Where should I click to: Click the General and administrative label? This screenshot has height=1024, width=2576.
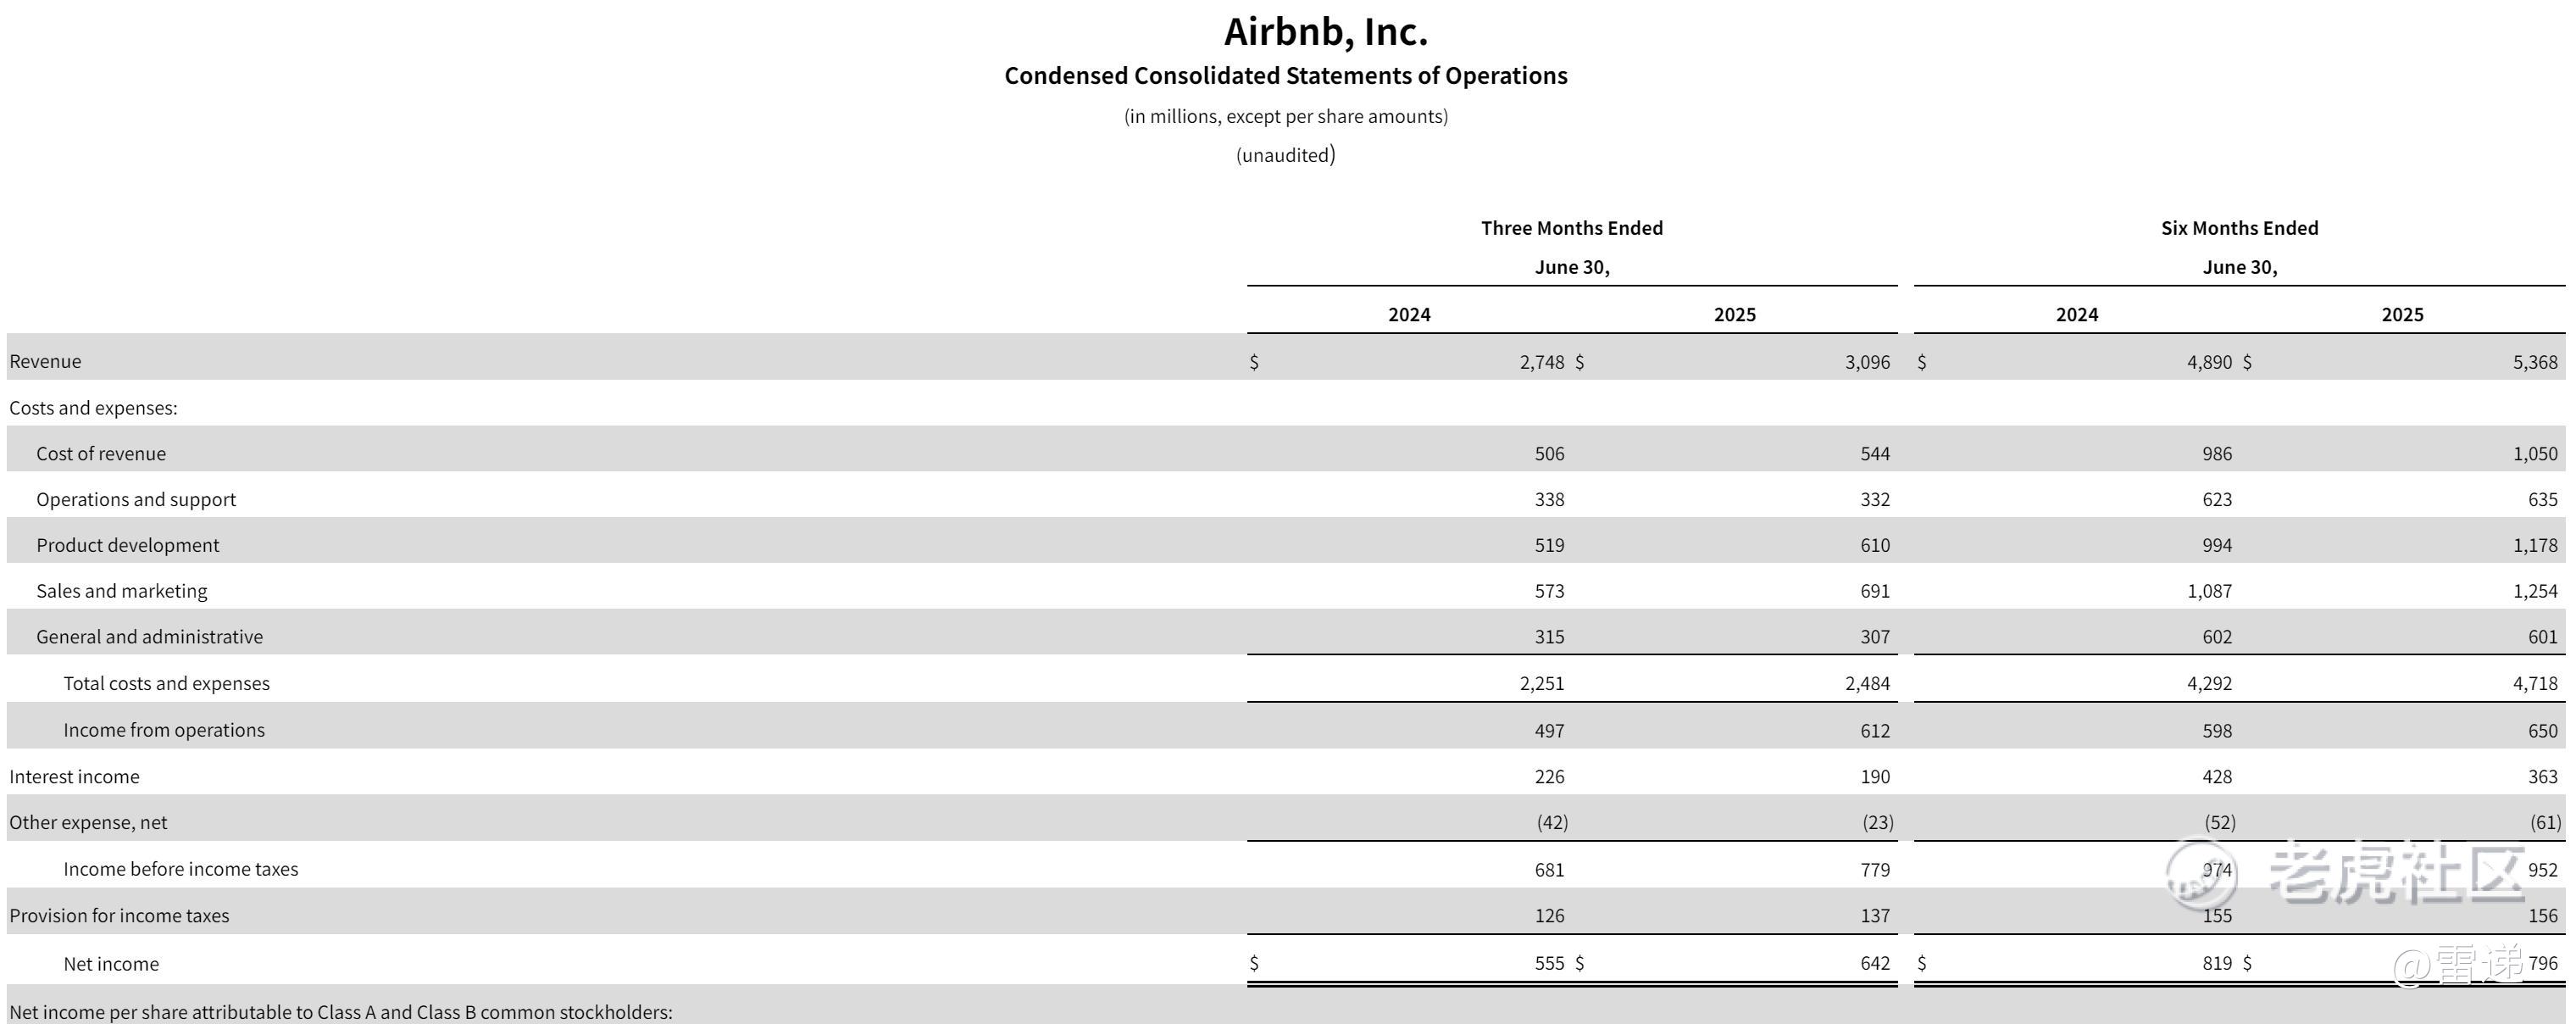pyautogui.click(x=149, y=637)
